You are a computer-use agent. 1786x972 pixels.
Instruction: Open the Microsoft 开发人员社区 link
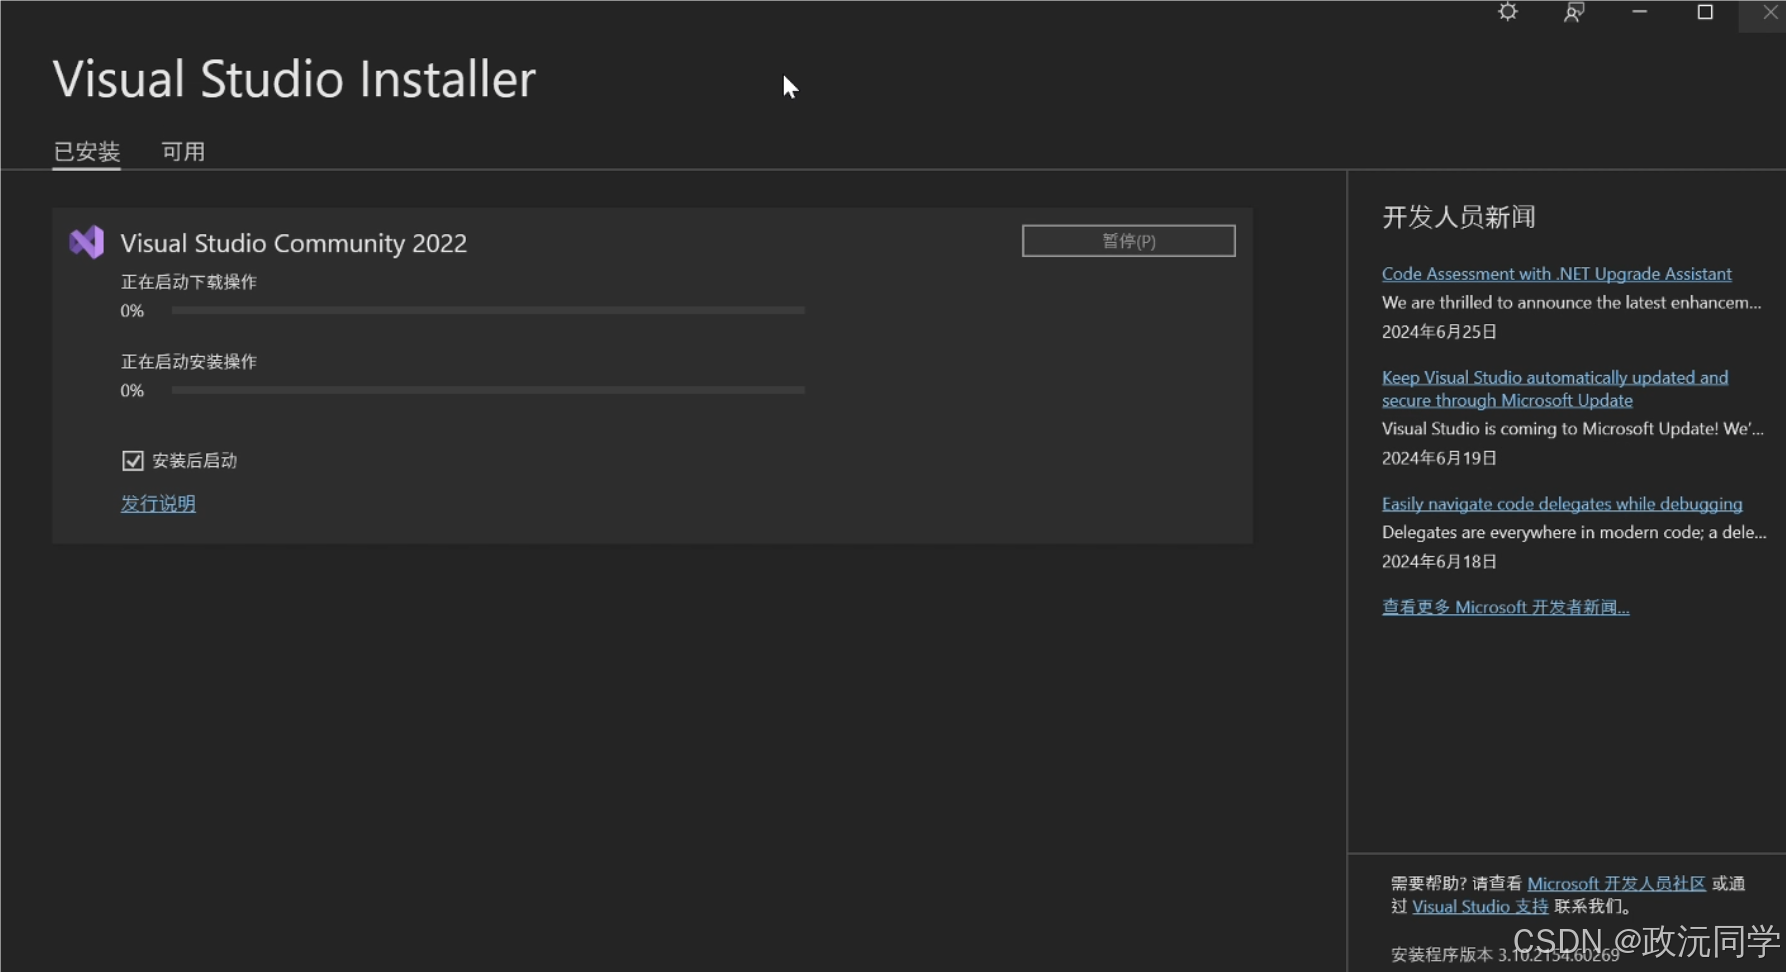coord(1616,883)
